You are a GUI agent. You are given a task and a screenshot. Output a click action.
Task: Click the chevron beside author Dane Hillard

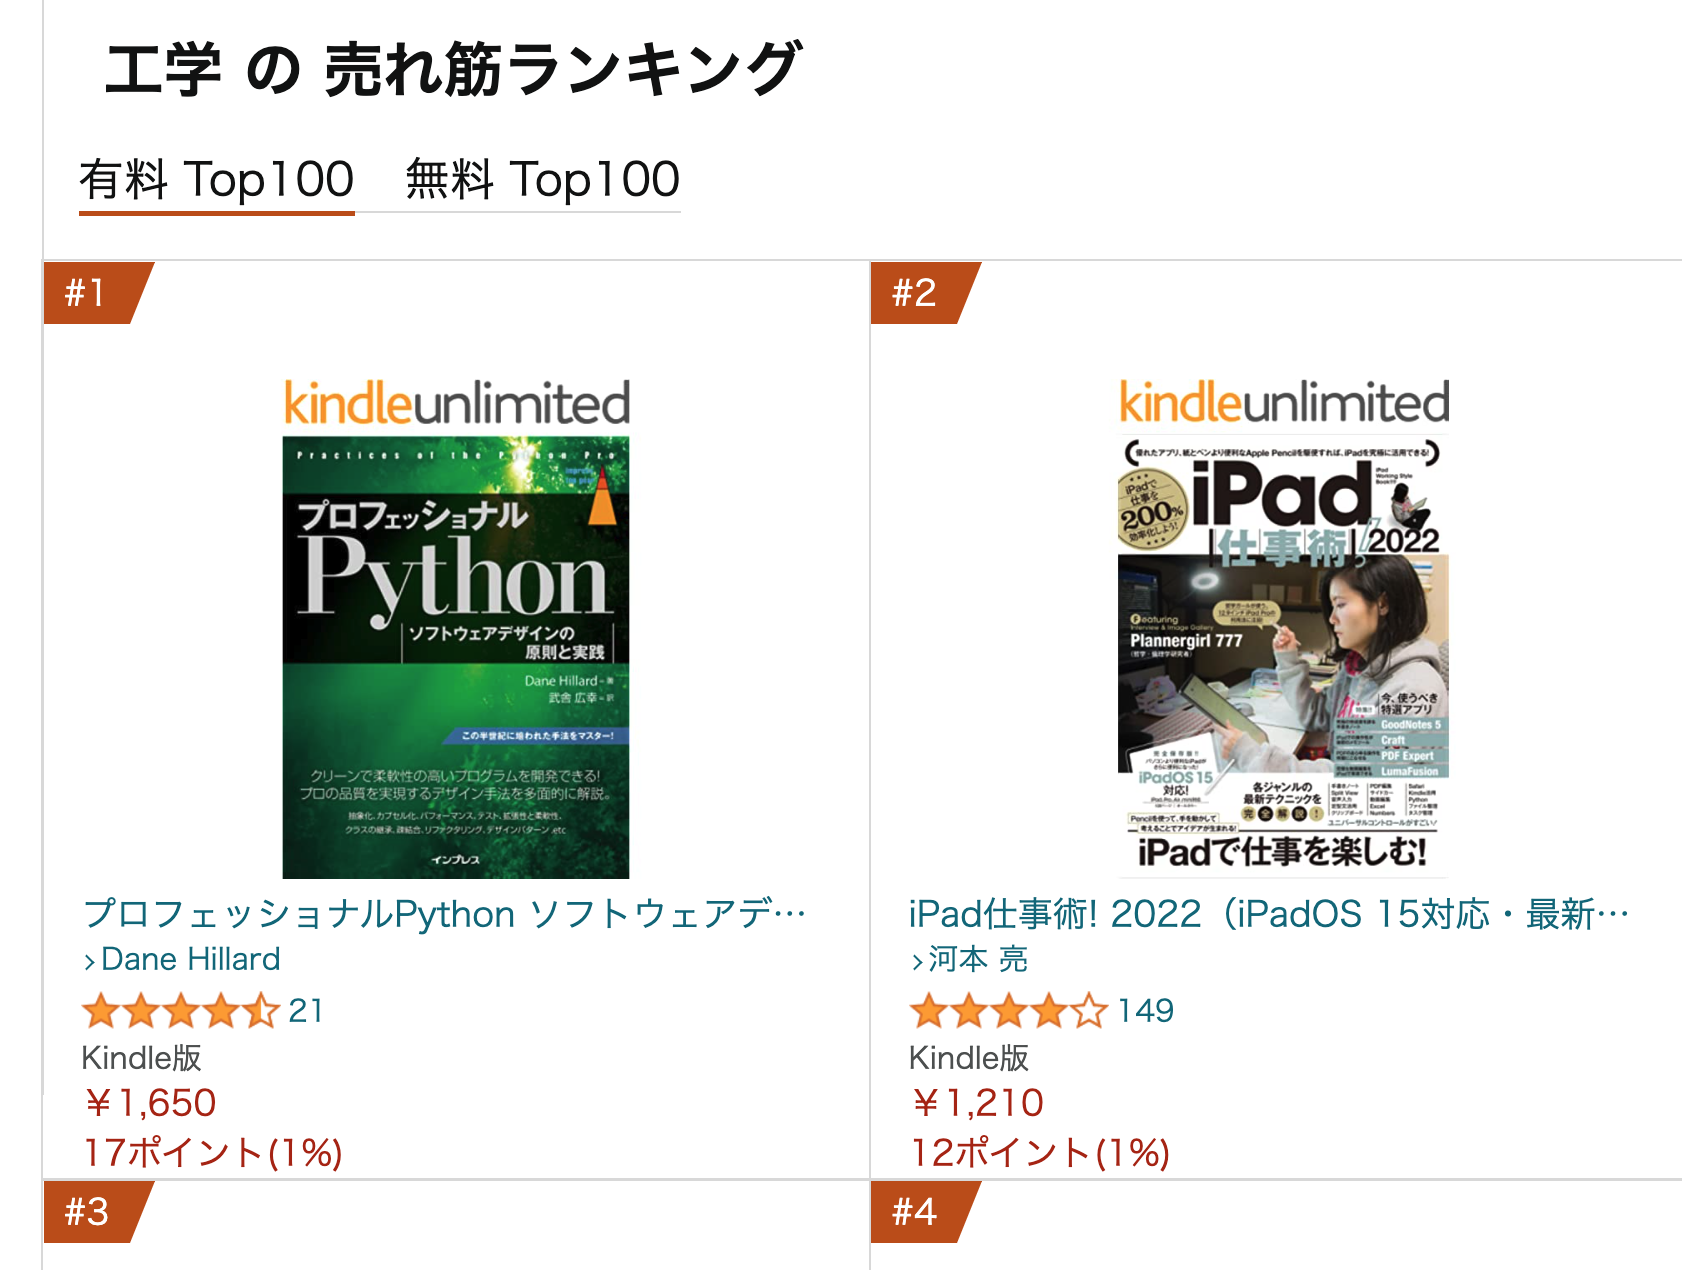coord(90,961)
